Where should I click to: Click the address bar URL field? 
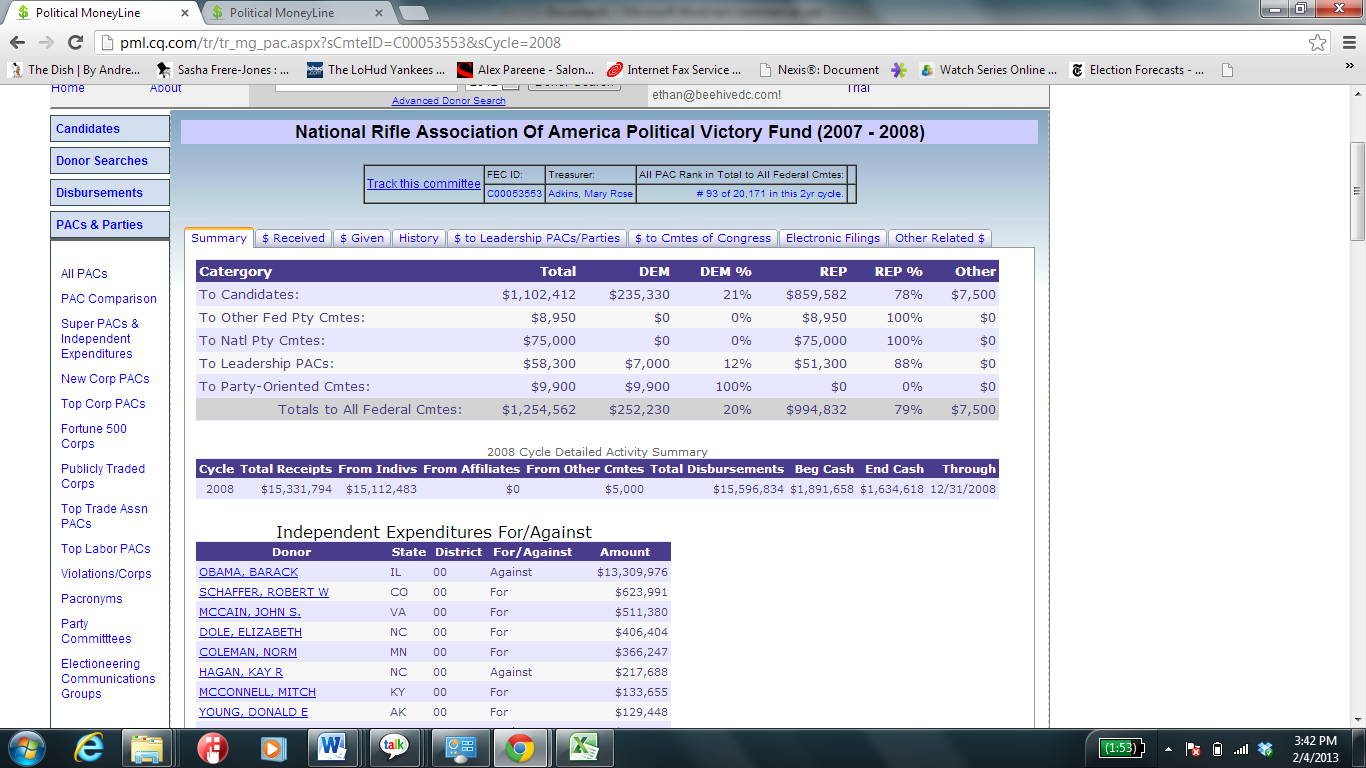click(698, 43)
